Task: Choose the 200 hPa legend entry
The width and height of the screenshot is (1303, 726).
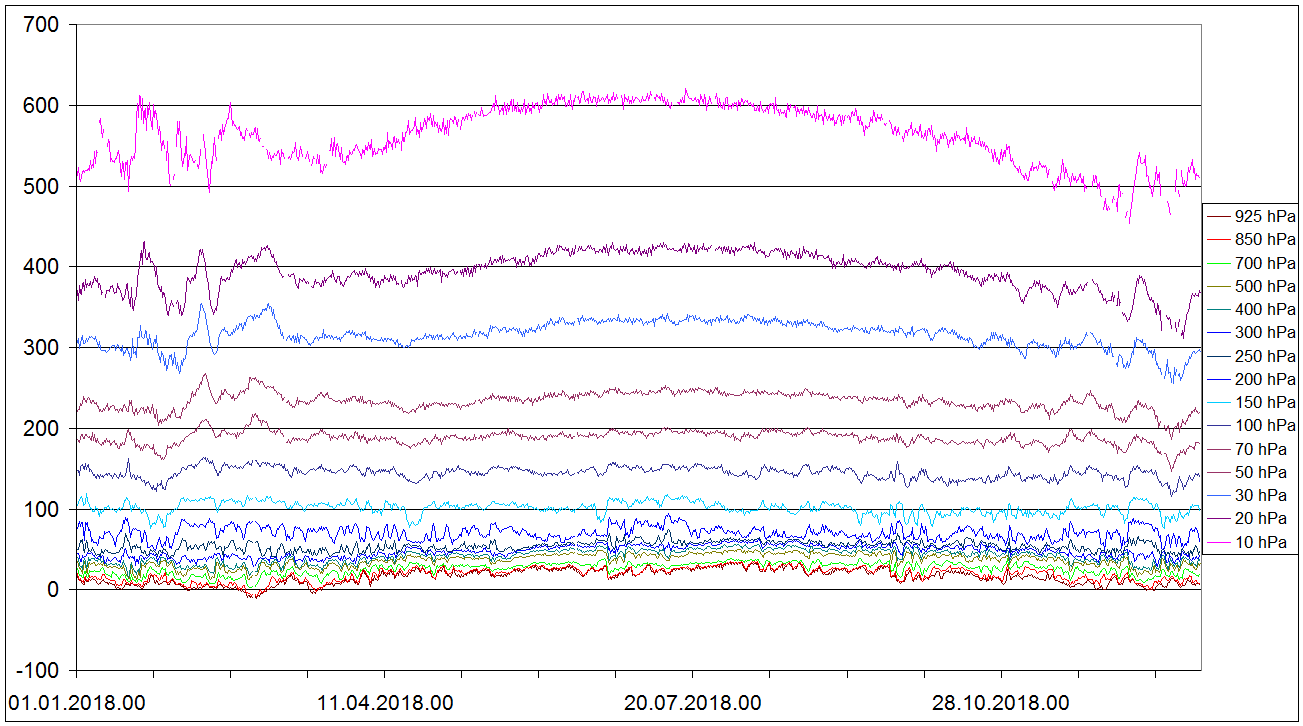Action: [1265, 379]
